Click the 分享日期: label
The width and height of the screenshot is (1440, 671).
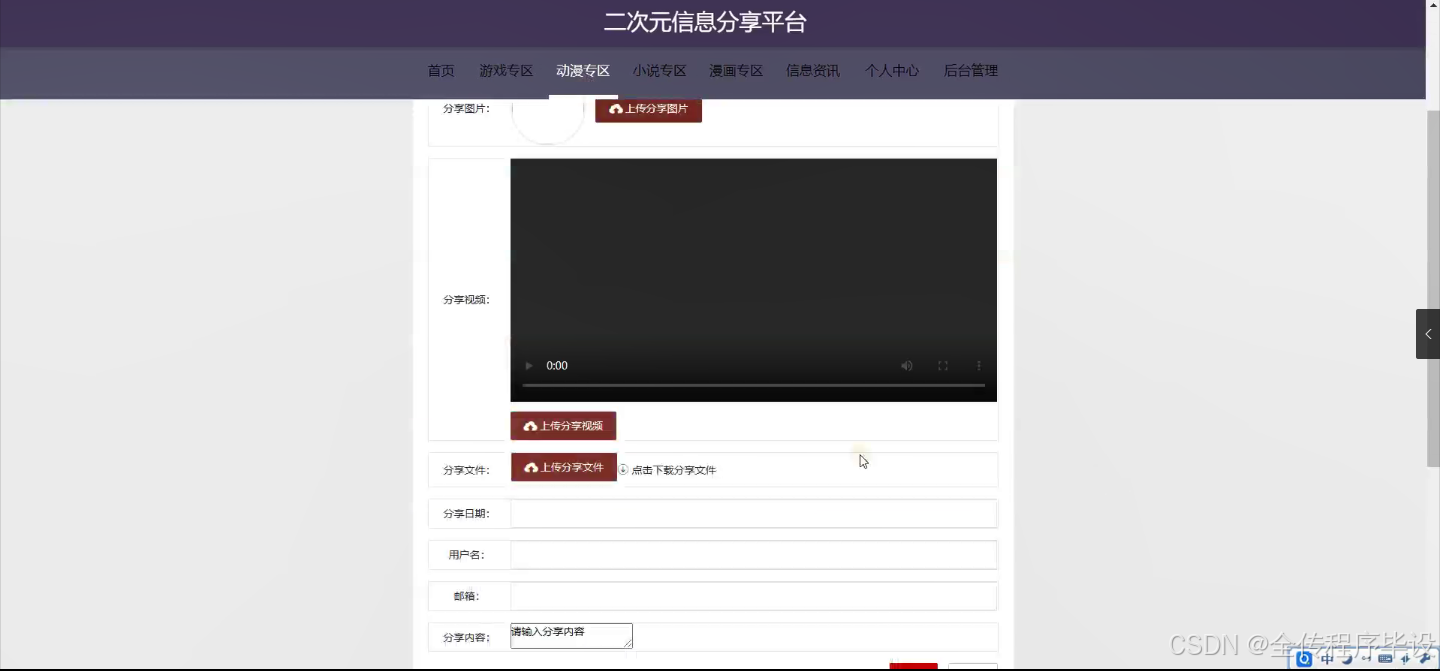coord(467,514)
